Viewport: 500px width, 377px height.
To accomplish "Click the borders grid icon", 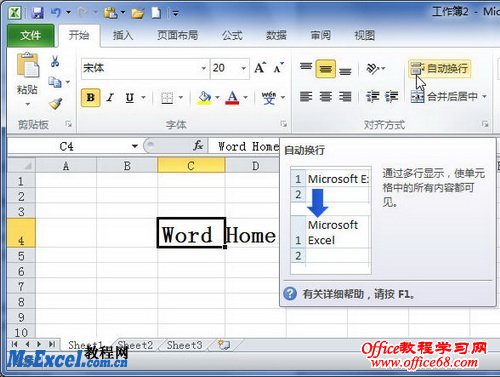I will (167, 98).
